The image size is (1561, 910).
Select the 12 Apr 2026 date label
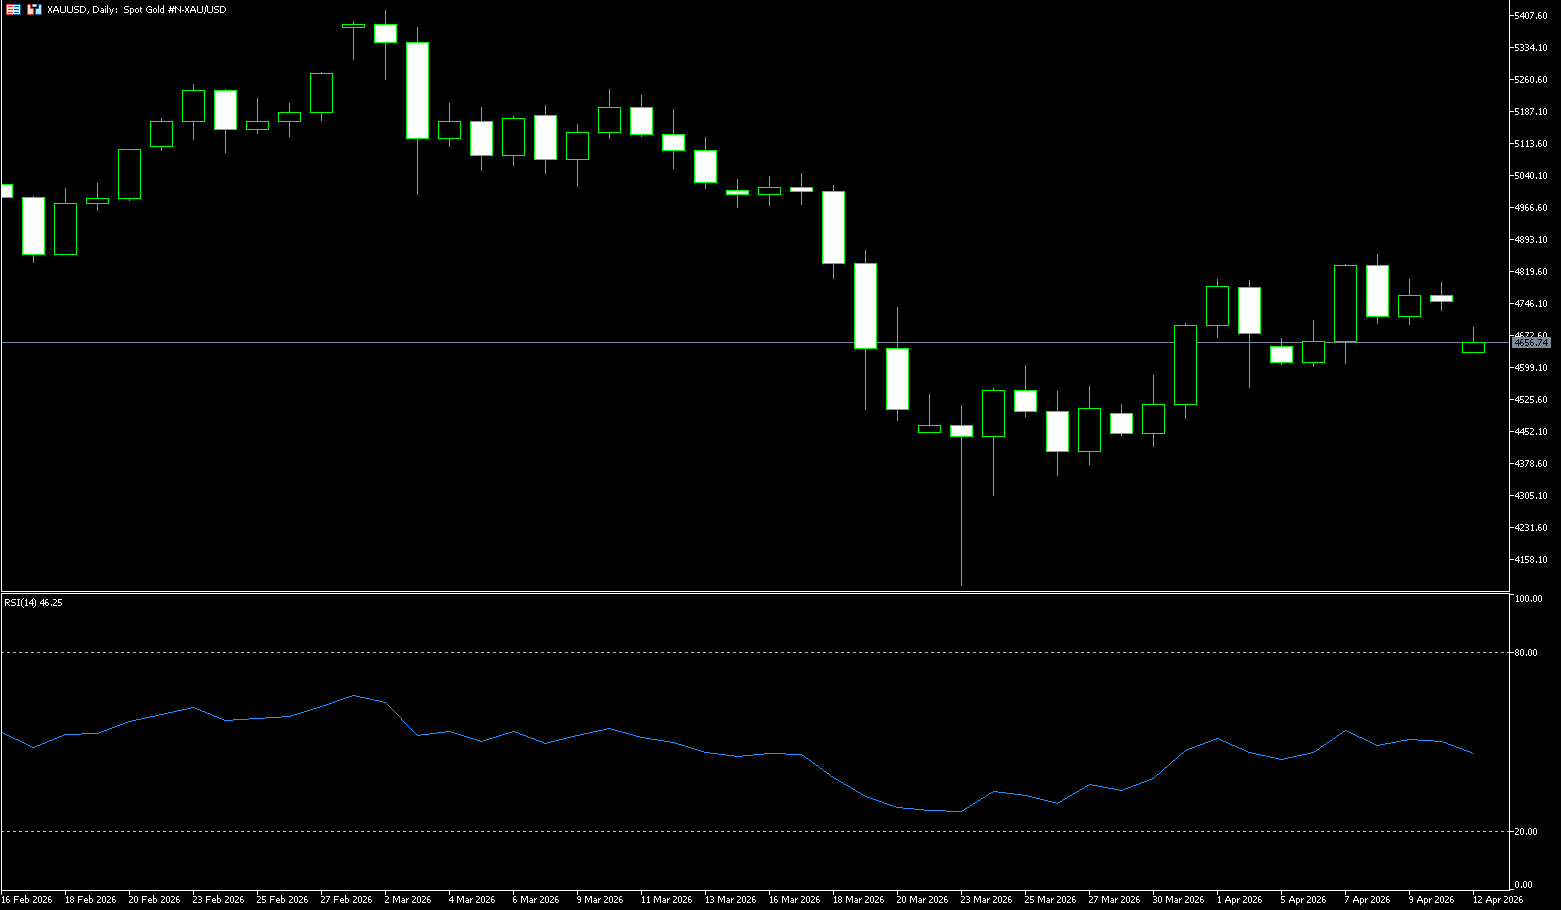pos(1497,900)
